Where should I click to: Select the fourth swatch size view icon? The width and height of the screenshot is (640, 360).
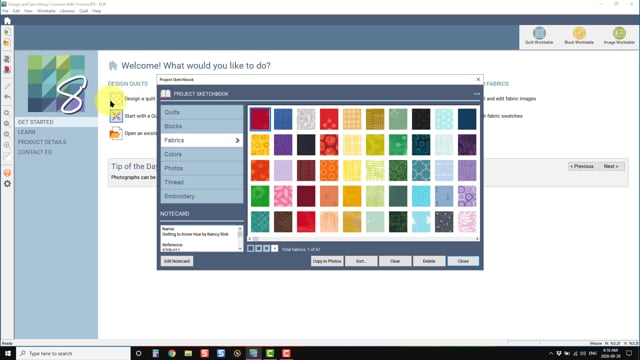(x=274, y=249)
